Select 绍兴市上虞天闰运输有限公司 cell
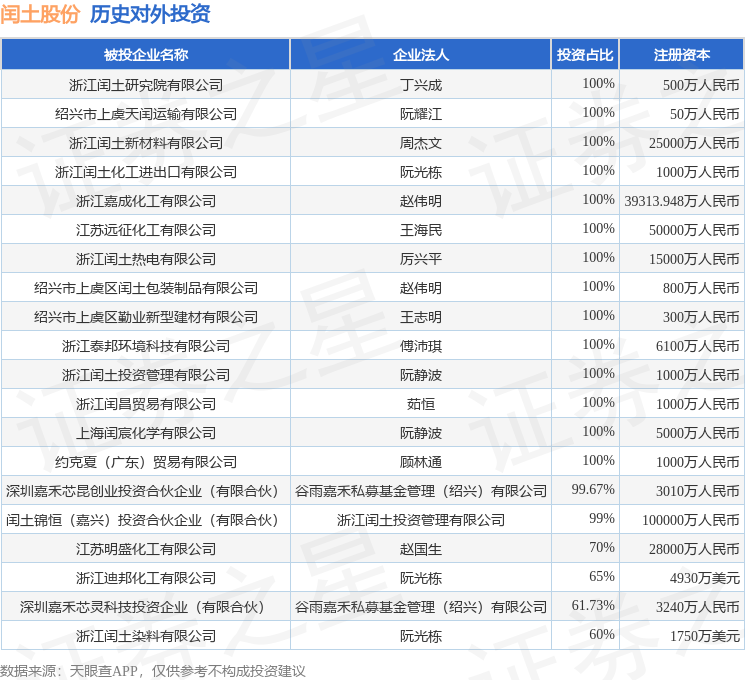The width and height of the screenshot is (745, 680). (146, 114)
